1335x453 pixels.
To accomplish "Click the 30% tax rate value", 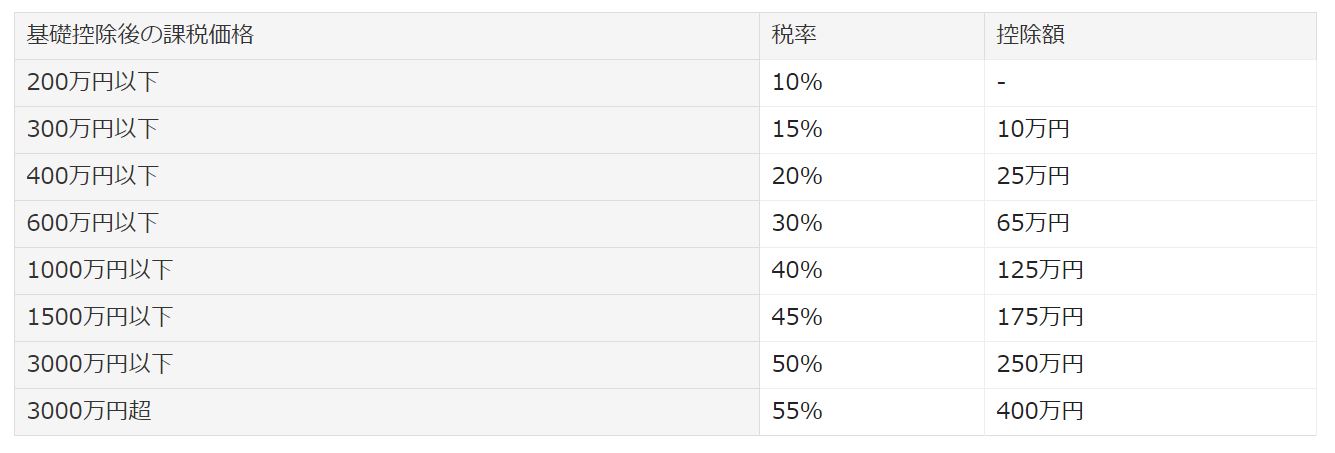I will click(x=796, y=223).
